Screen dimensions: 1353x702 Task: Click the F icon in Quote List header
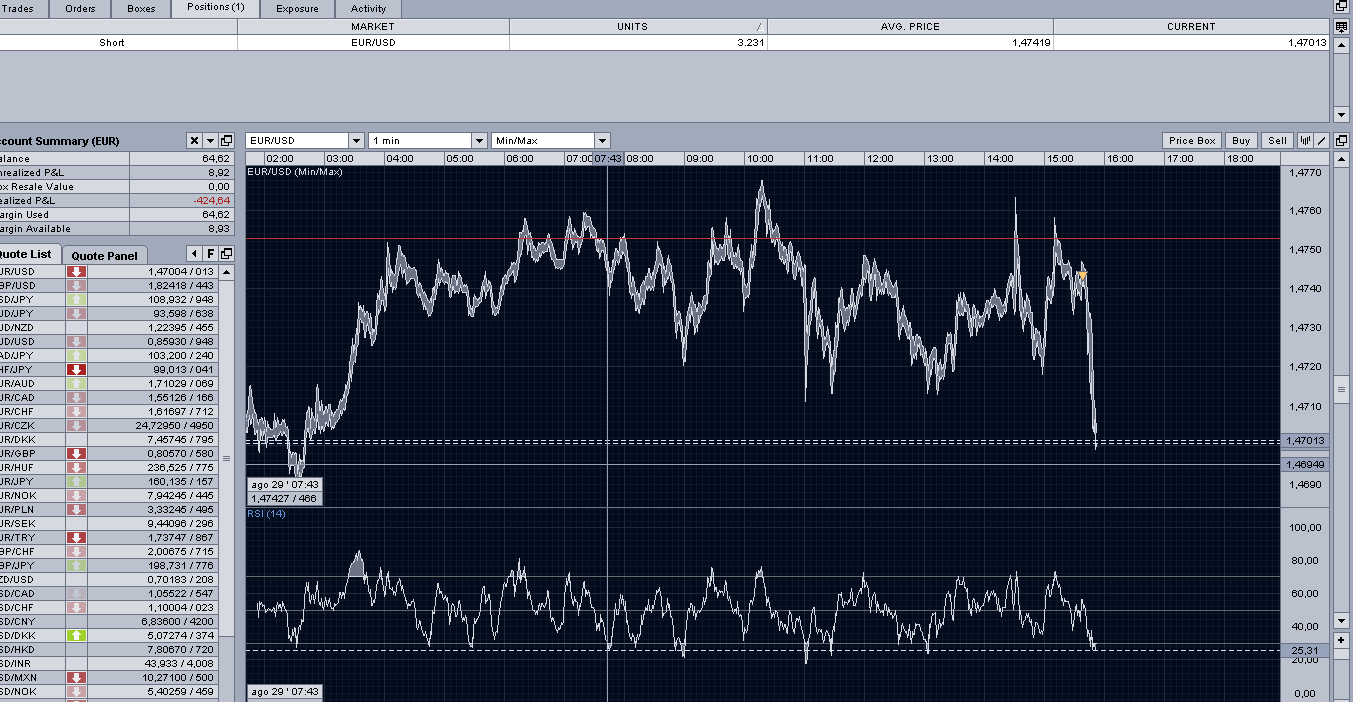click(211, 254)
